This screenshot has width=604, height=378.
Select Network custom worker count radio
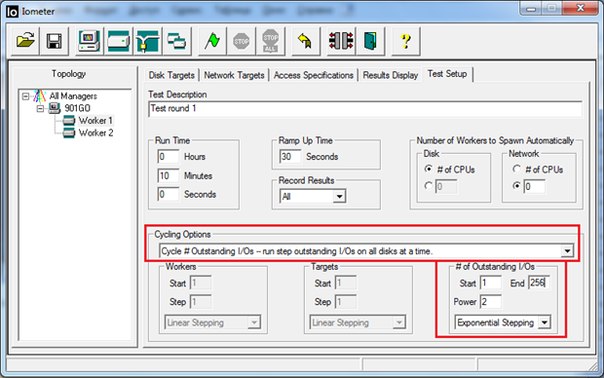click(517, 186)
